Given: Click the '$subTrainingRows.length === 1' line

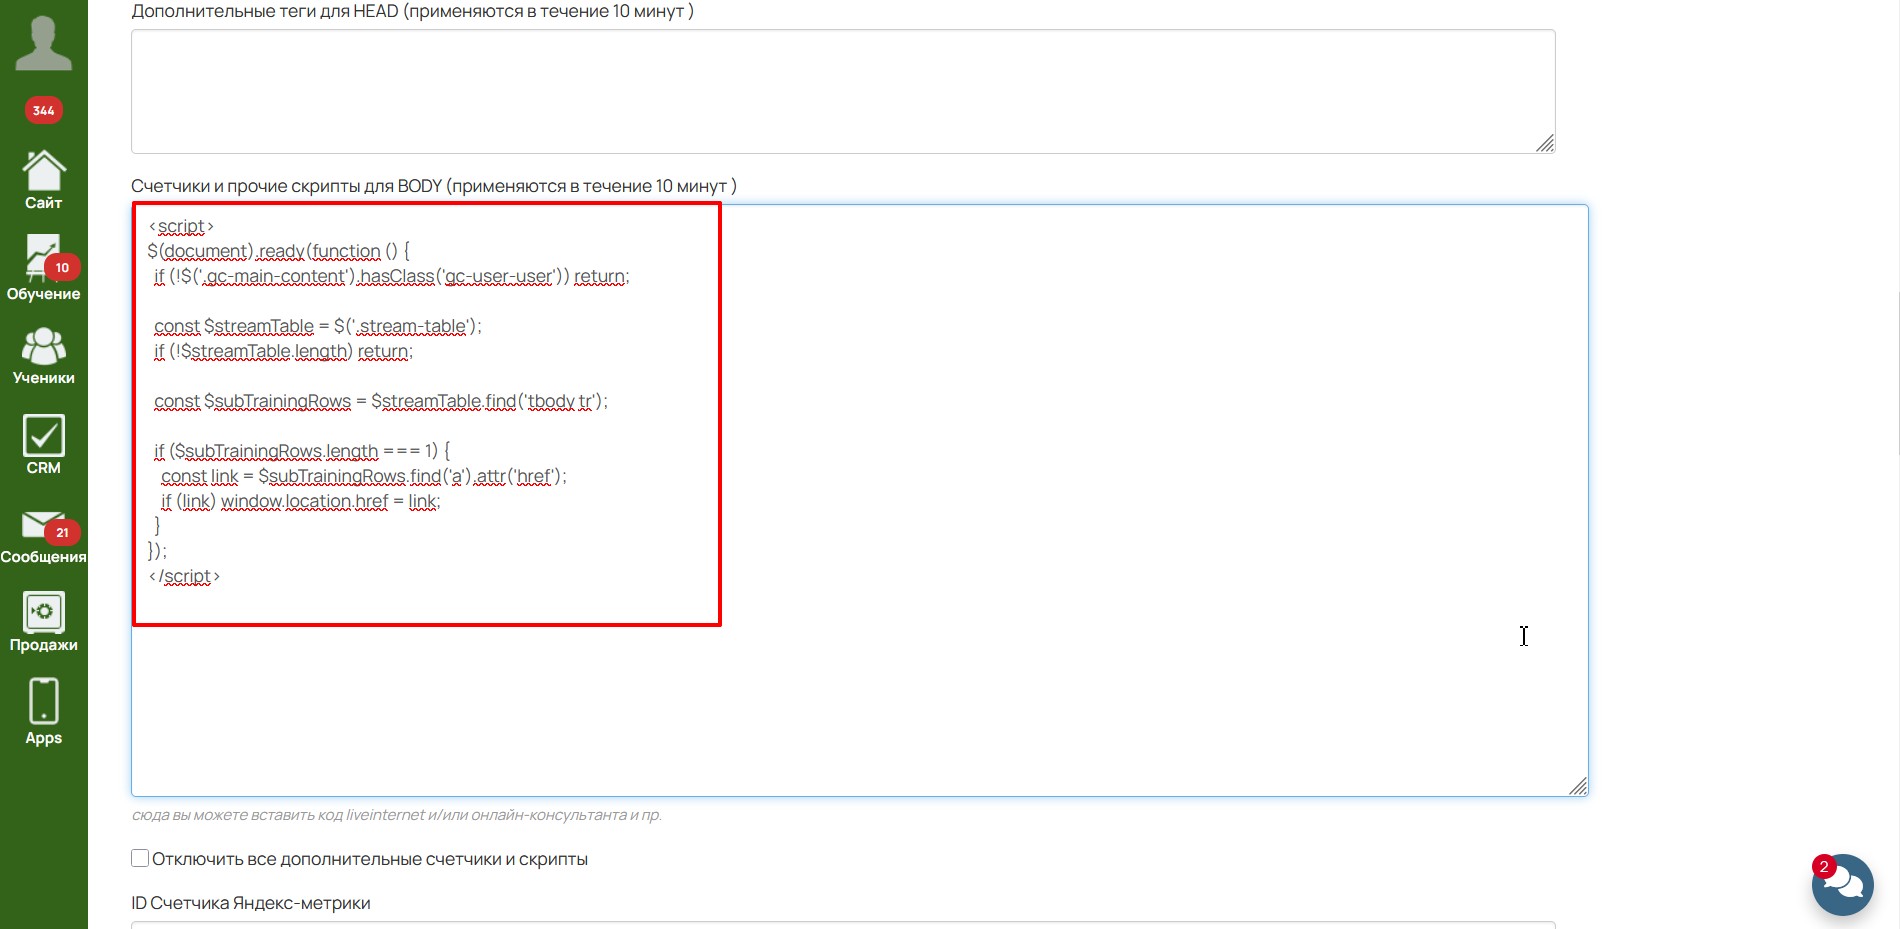Looking at the screenshot, I should pos(302,451).
